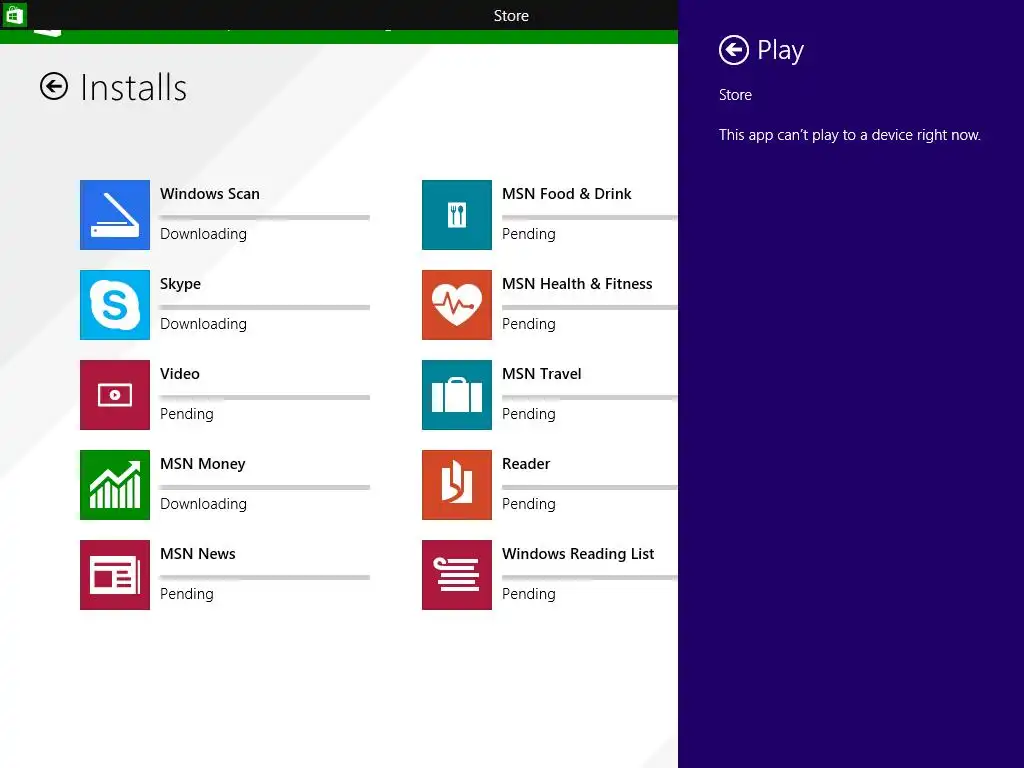The width and height of the screenshot is (1024, 768).
Task: Open the Windows Reading List icon
Action: pos(456,575)
